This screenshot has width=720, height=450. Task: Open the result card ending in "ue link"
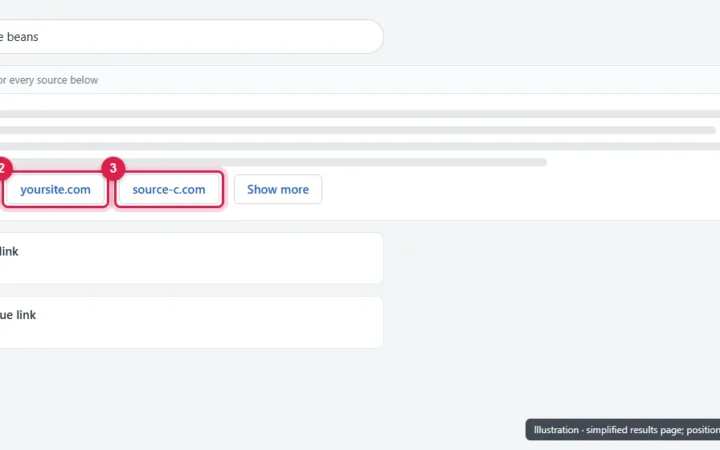(191, 322)
